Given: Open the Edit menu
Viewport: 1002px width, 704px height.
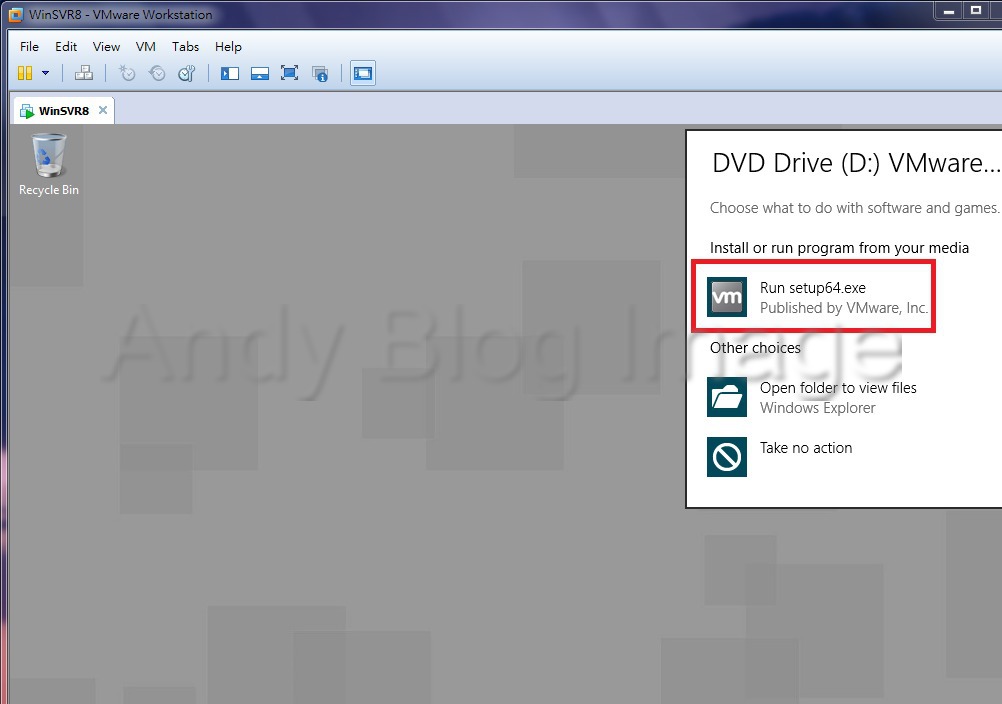Looking at the screenshot, I should point(66,47).
